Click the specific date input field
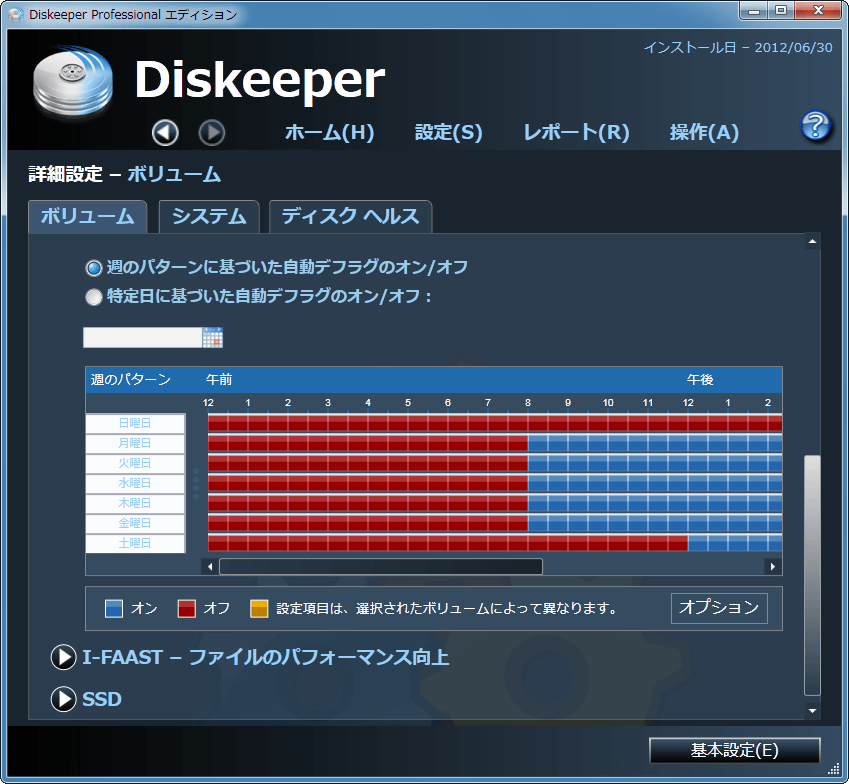The image size is (849, 784). [142, 337]
